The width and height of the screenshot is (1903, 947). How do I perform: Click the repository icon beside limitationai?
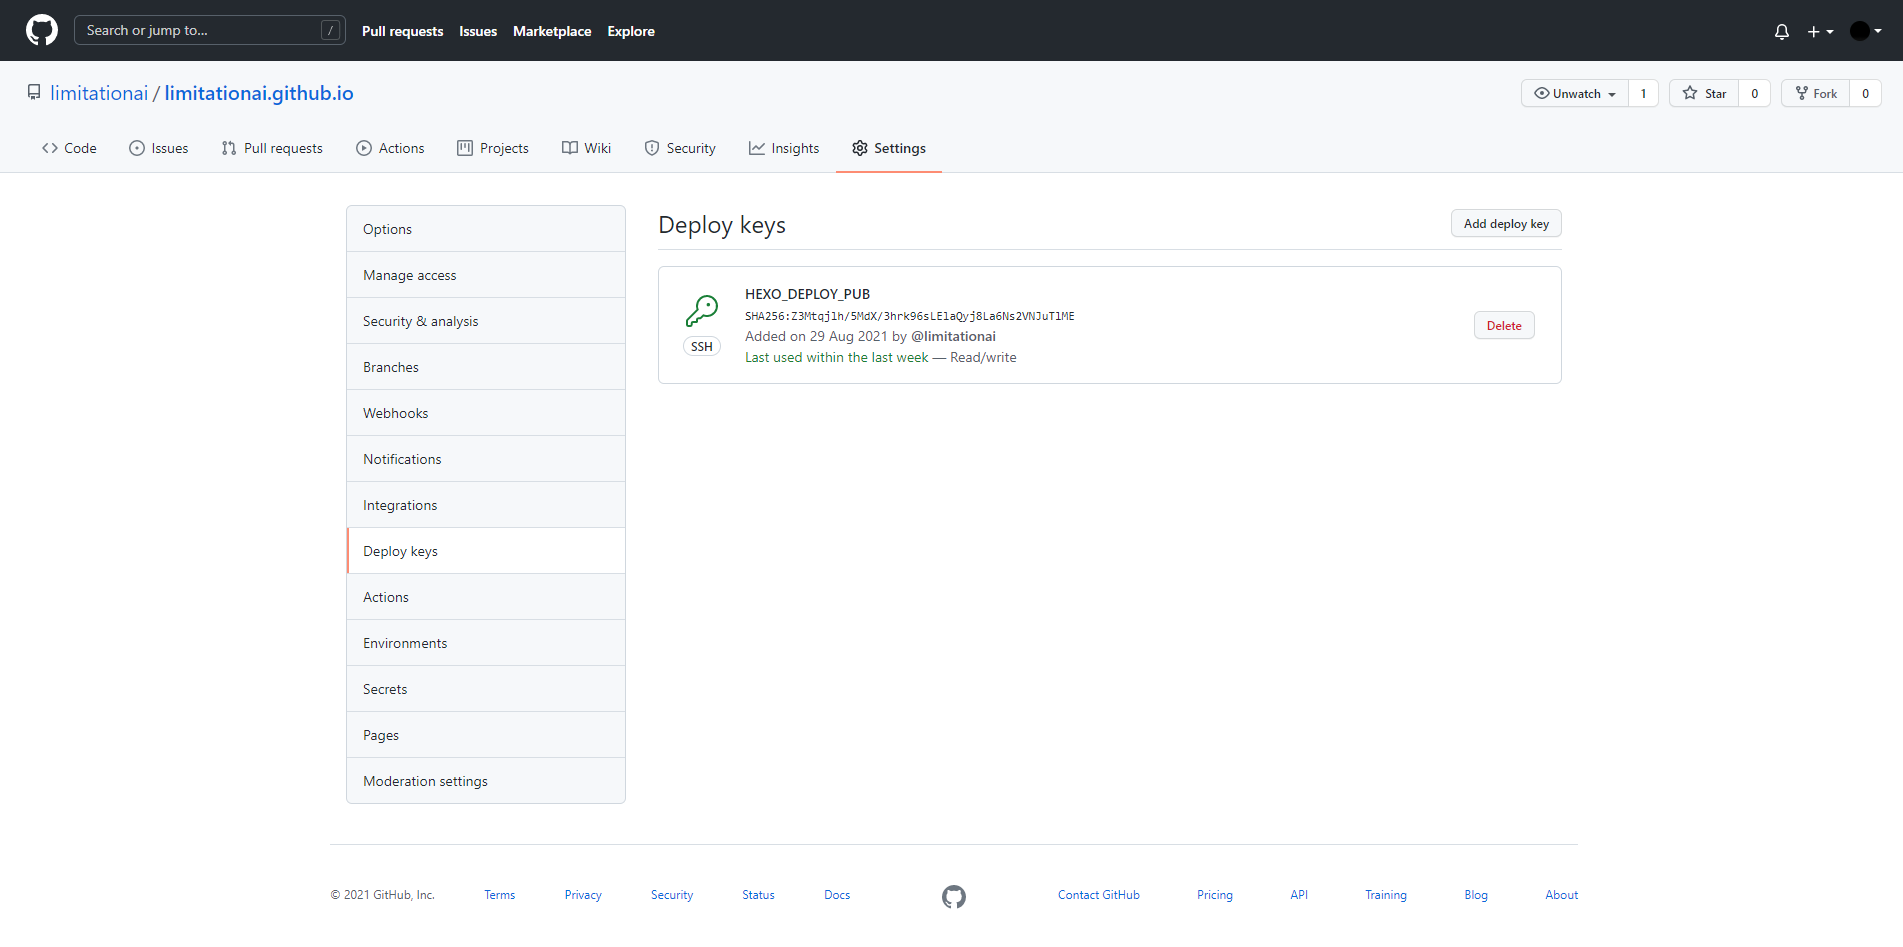click(34, 93)
